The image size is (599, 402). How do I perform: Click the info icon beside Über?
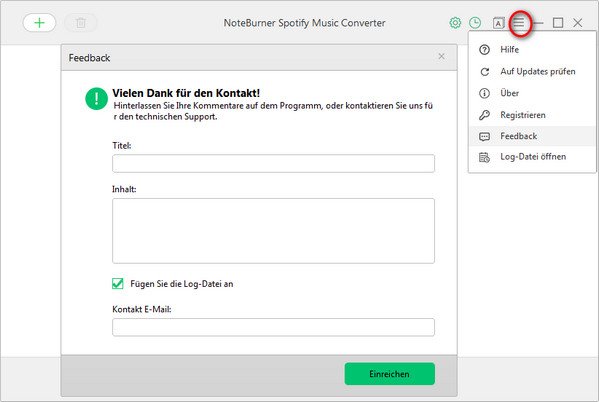pos(484,93)
